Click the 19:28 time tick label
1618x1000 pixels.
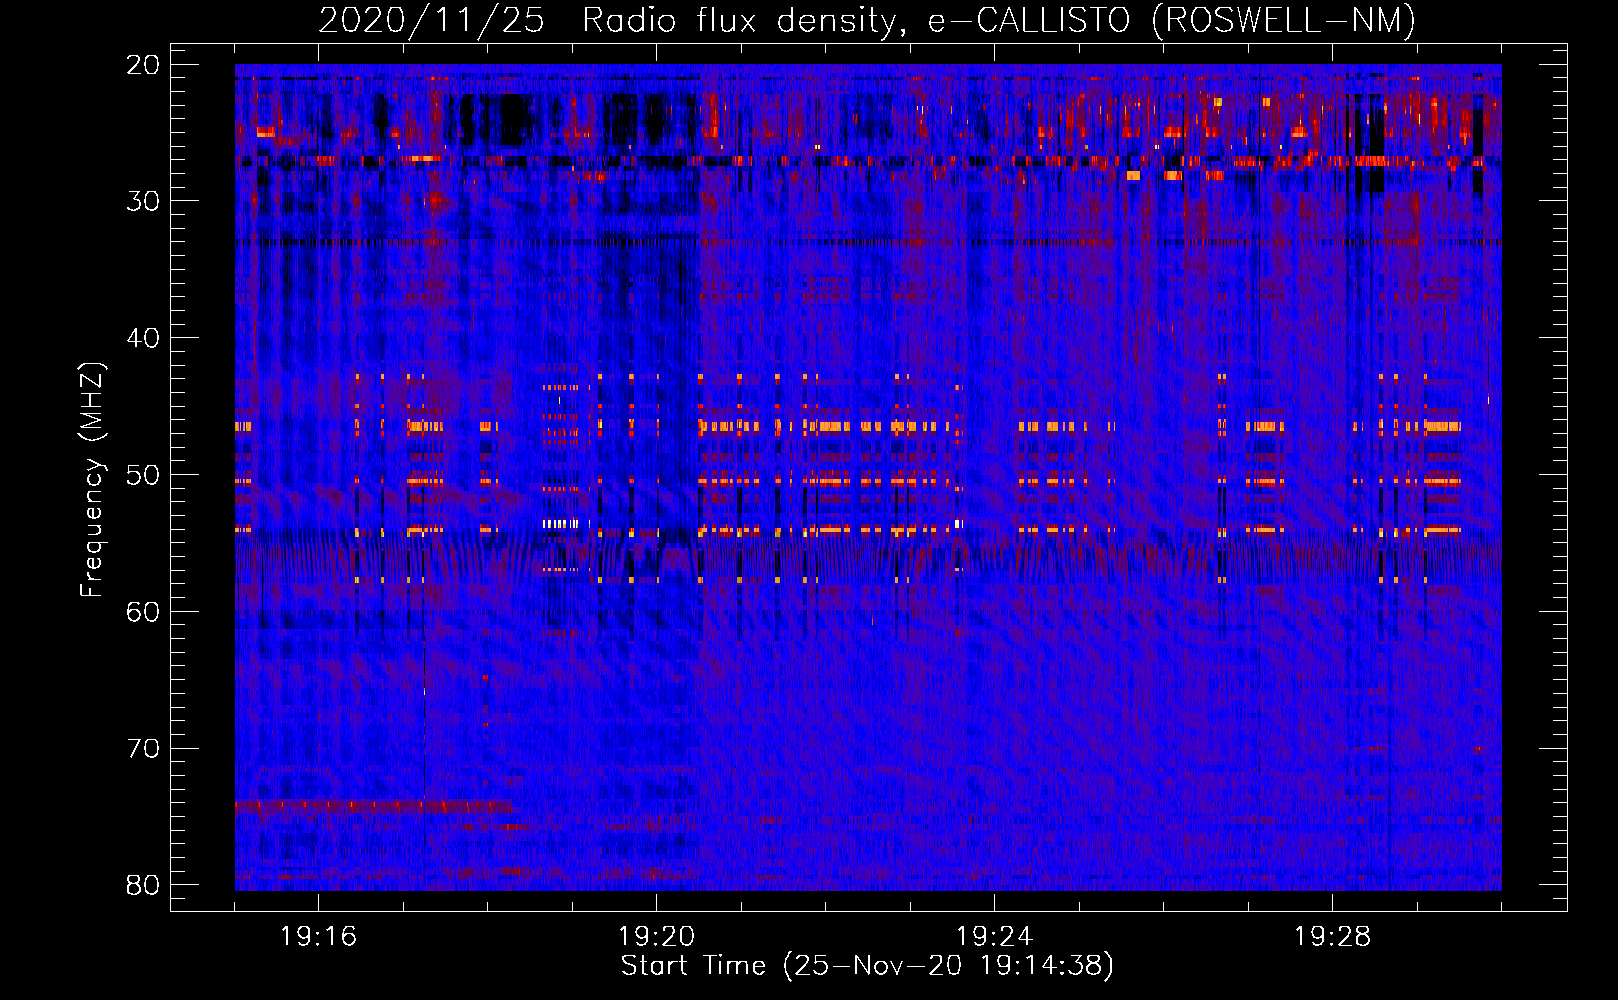[x=1332, y=937]
